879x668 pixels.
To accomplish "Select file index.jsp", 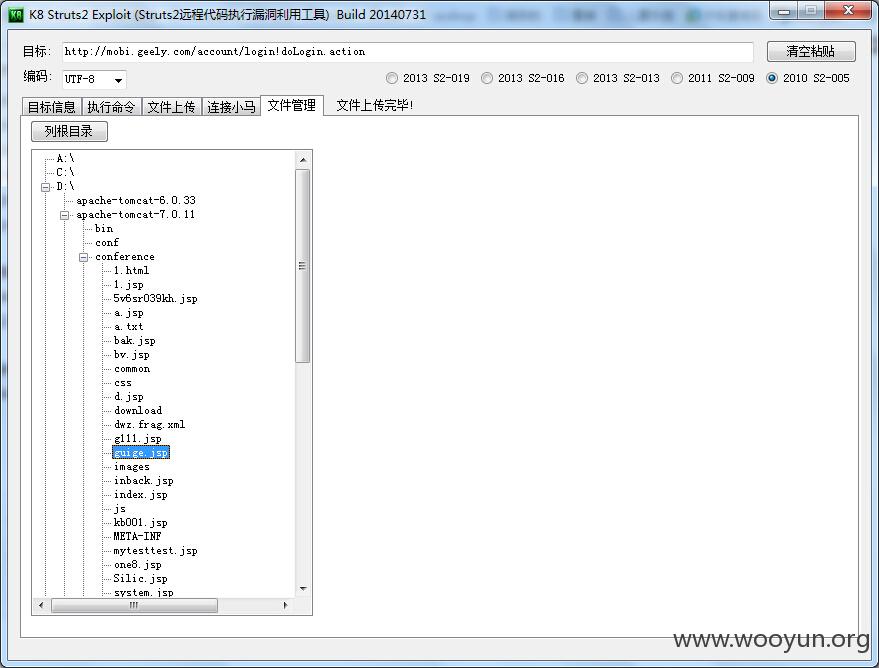I will (x=141, y=495).
